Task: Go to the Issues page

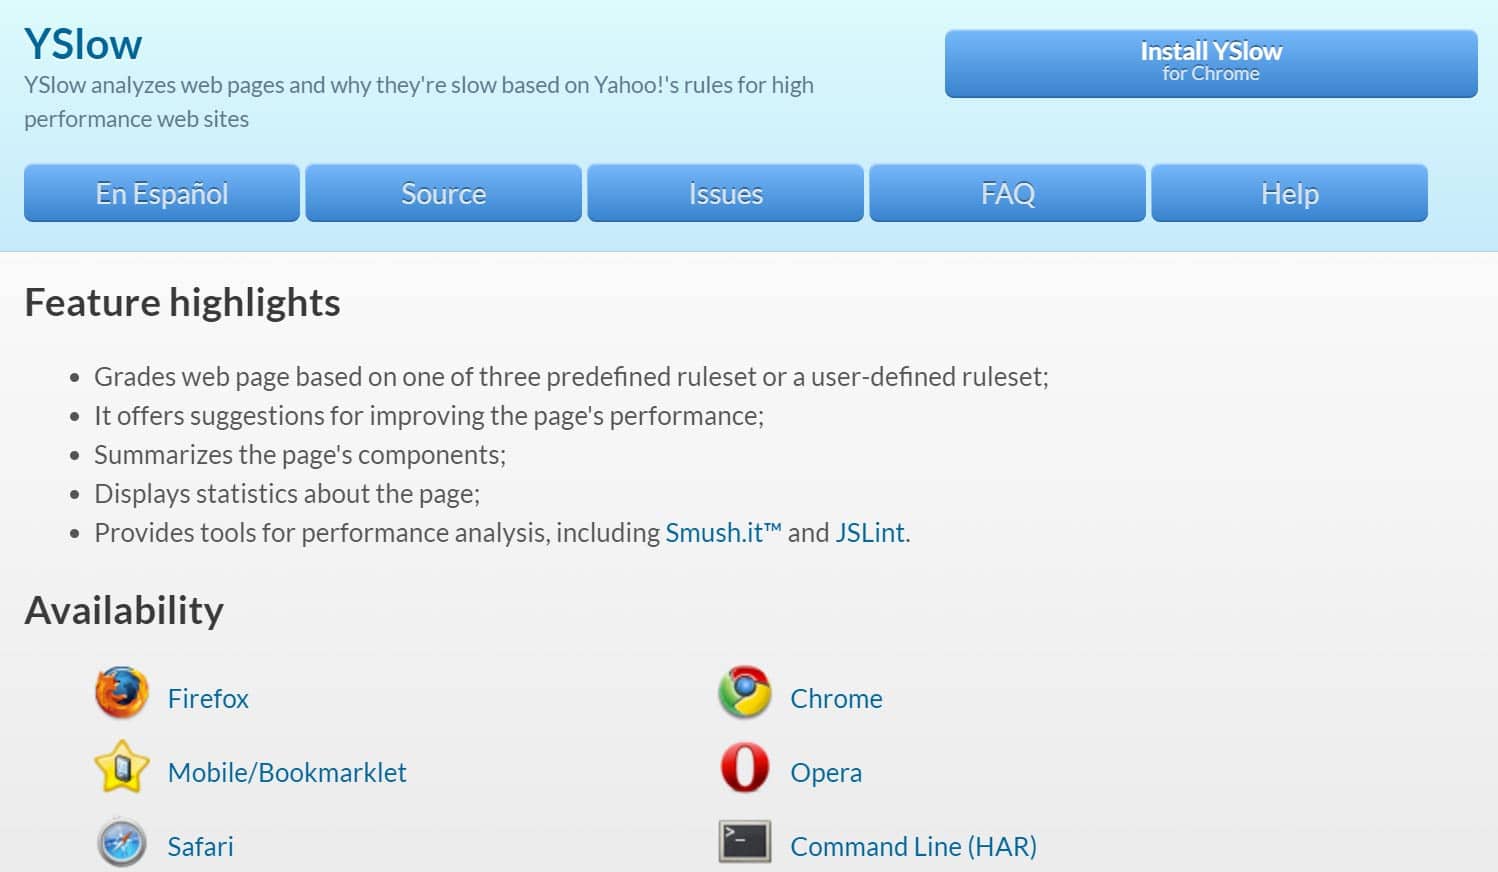Action: tap(726, 193)
